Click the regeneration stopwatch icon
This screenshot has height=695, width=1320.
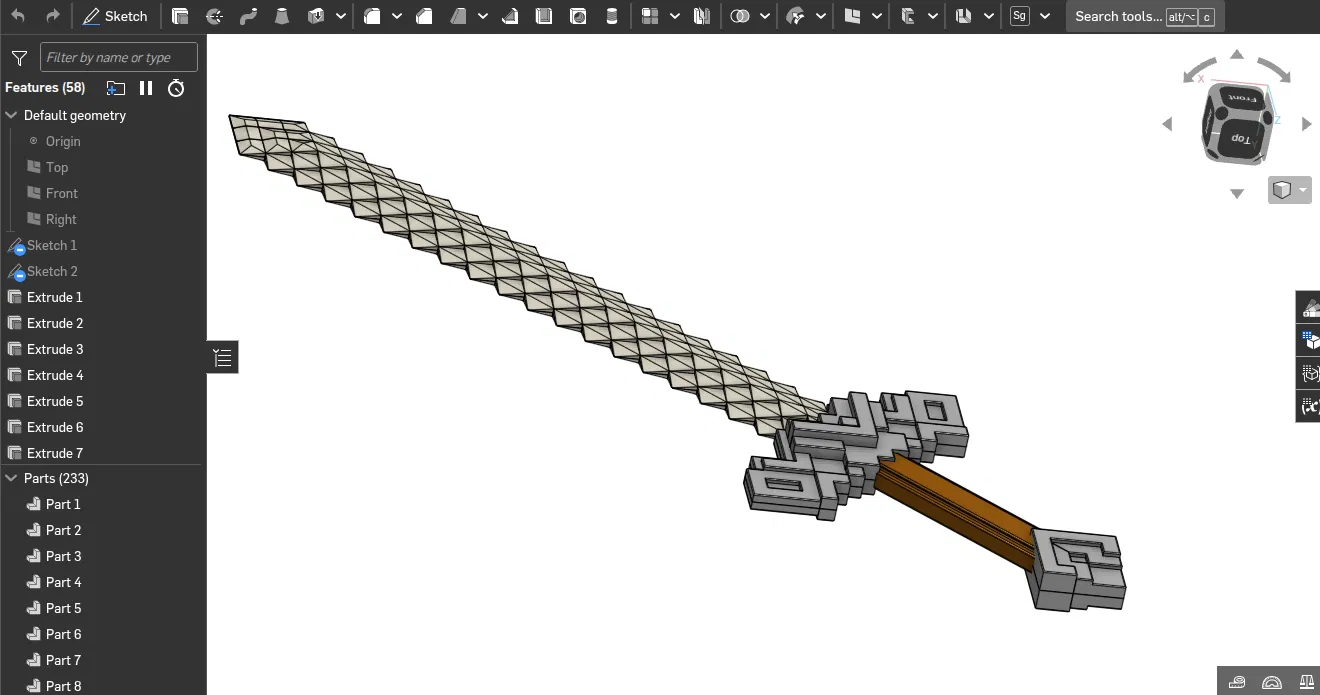pos(176,88)
